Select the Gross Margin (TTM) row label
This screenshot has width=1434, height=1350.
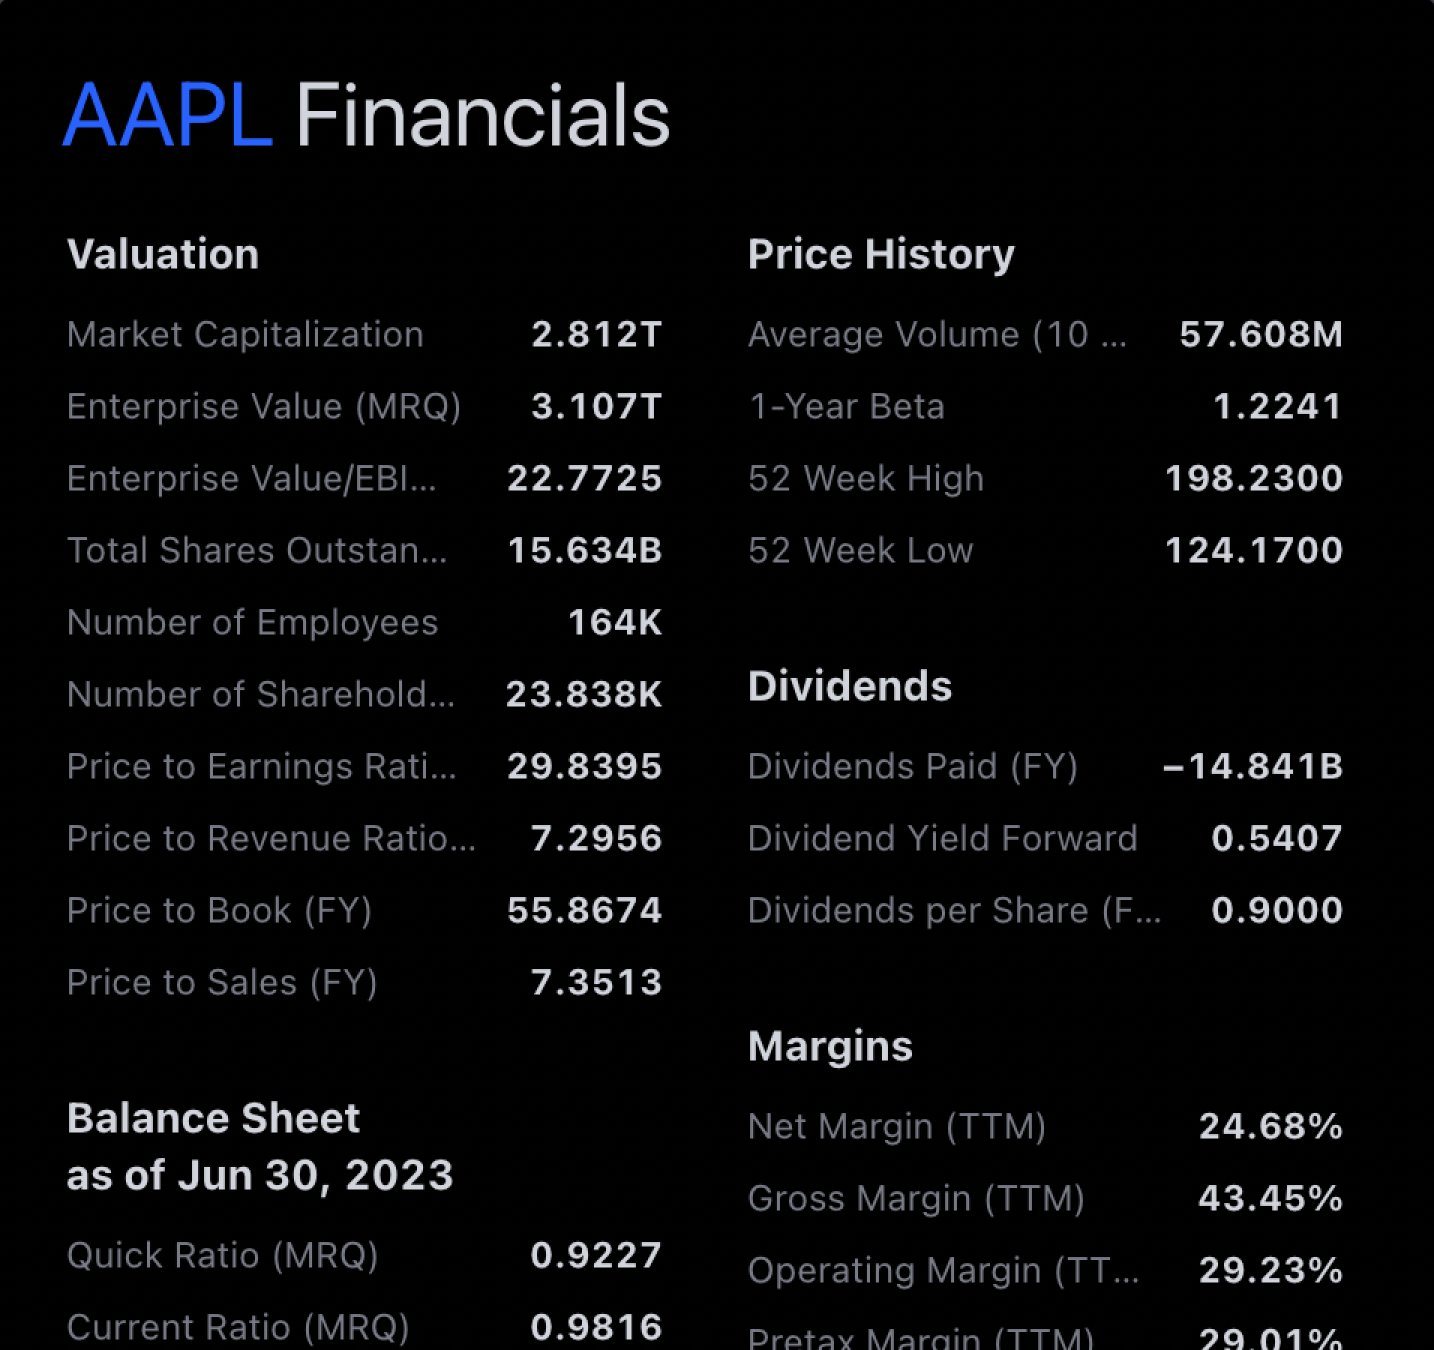[916, 1199]
